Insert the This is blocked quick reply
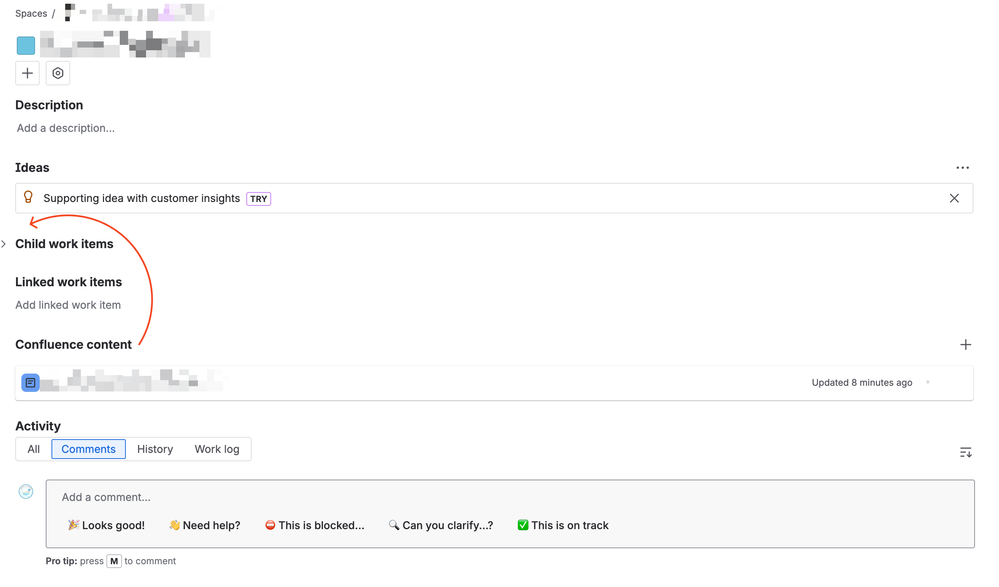This screenshot has height=587, width=999. point(315,526)
